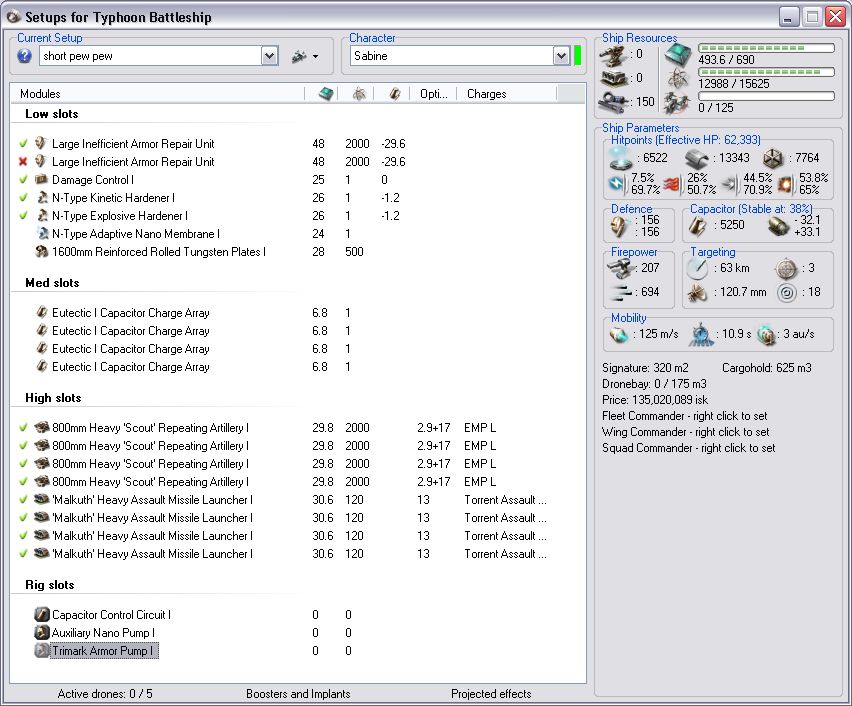Click the CPU icon beside 493.6 / 690
852x706 pixels.
[x=677, y=54]
